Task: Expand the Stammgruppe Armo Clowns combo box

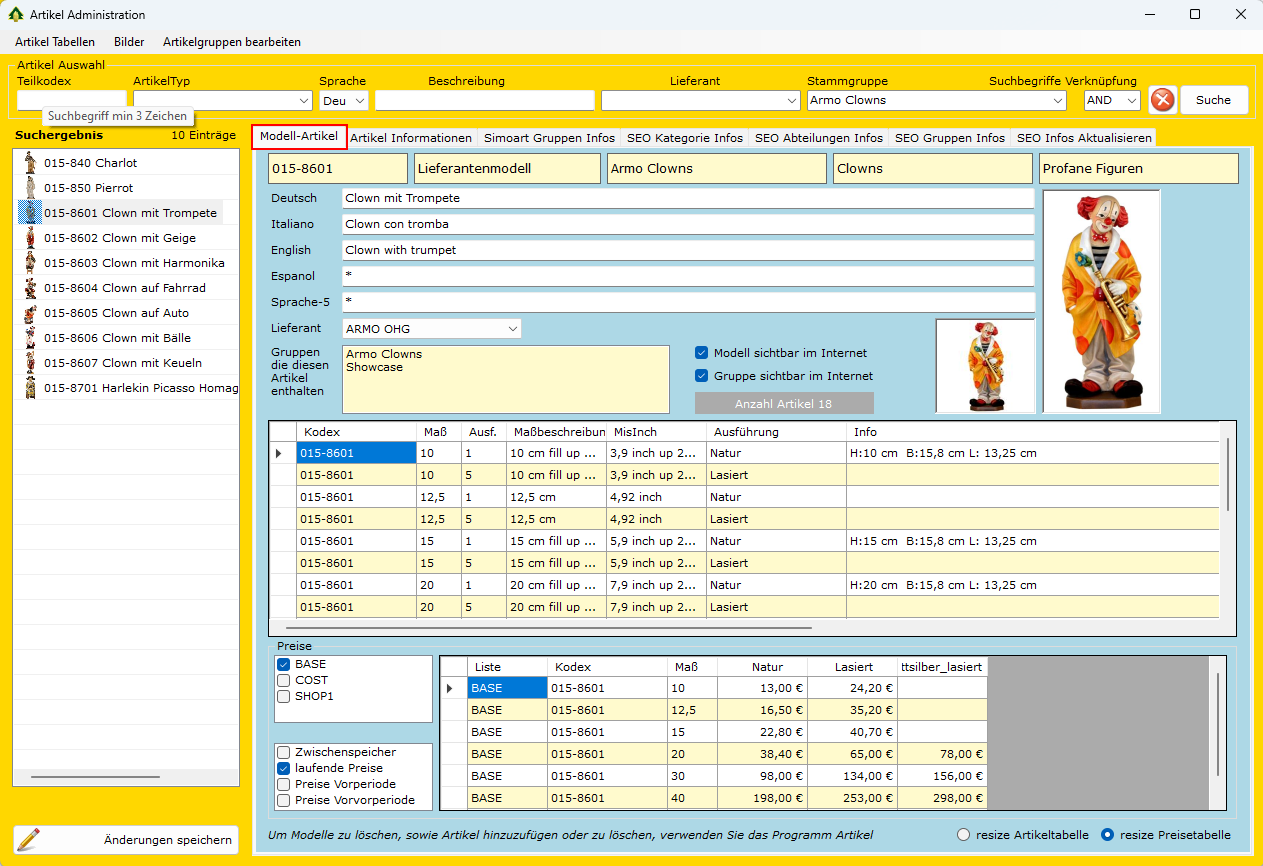Action: tap(1058, 101)
